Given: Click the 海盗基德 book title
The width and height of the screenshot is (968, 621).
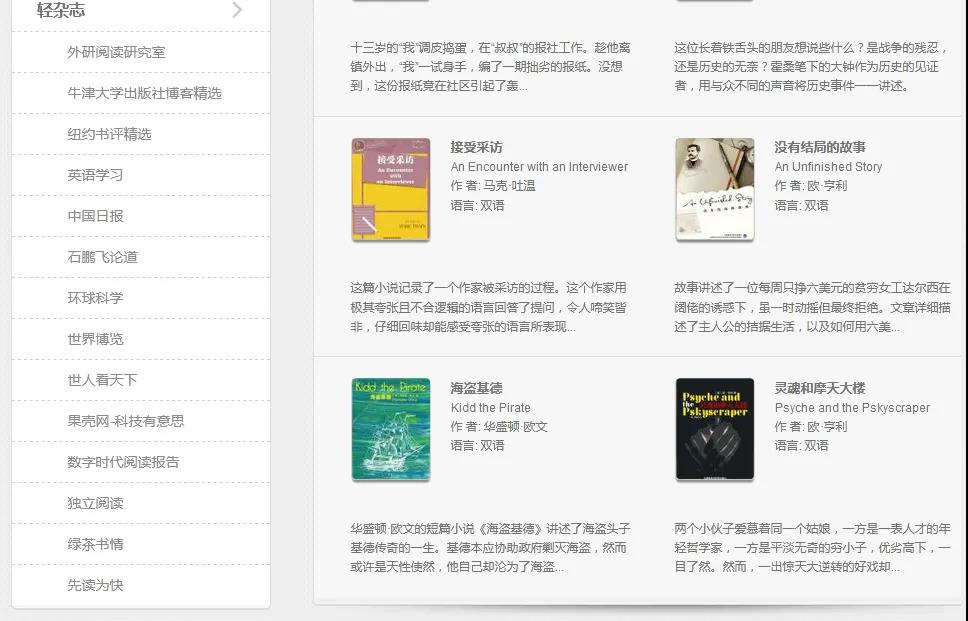Looking at the screenshot, I should pyautogui.click(x=476, y=388).
